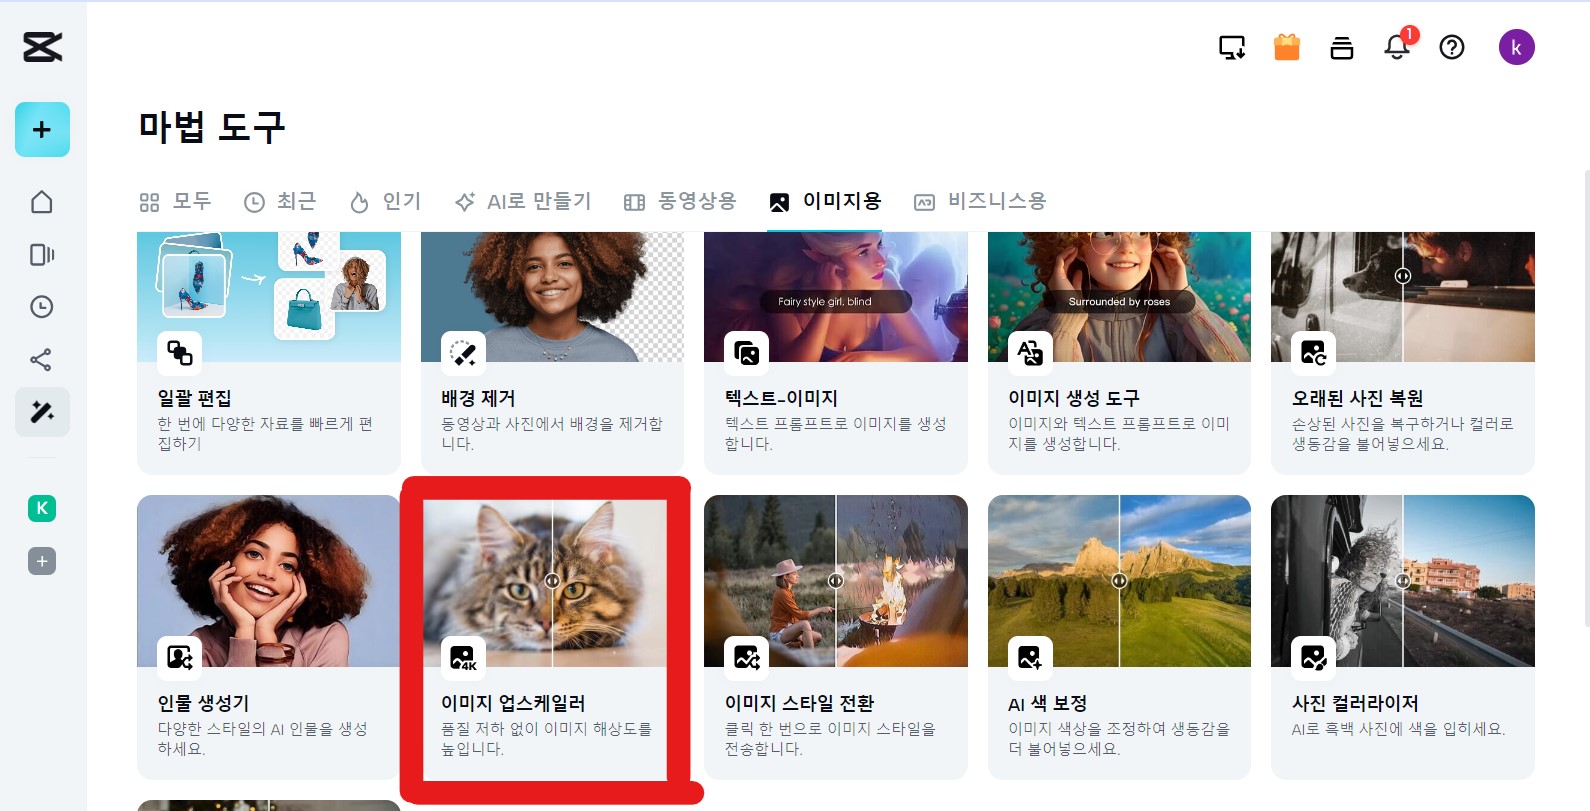Switch to the 동영상용 tab

[680, 202]
